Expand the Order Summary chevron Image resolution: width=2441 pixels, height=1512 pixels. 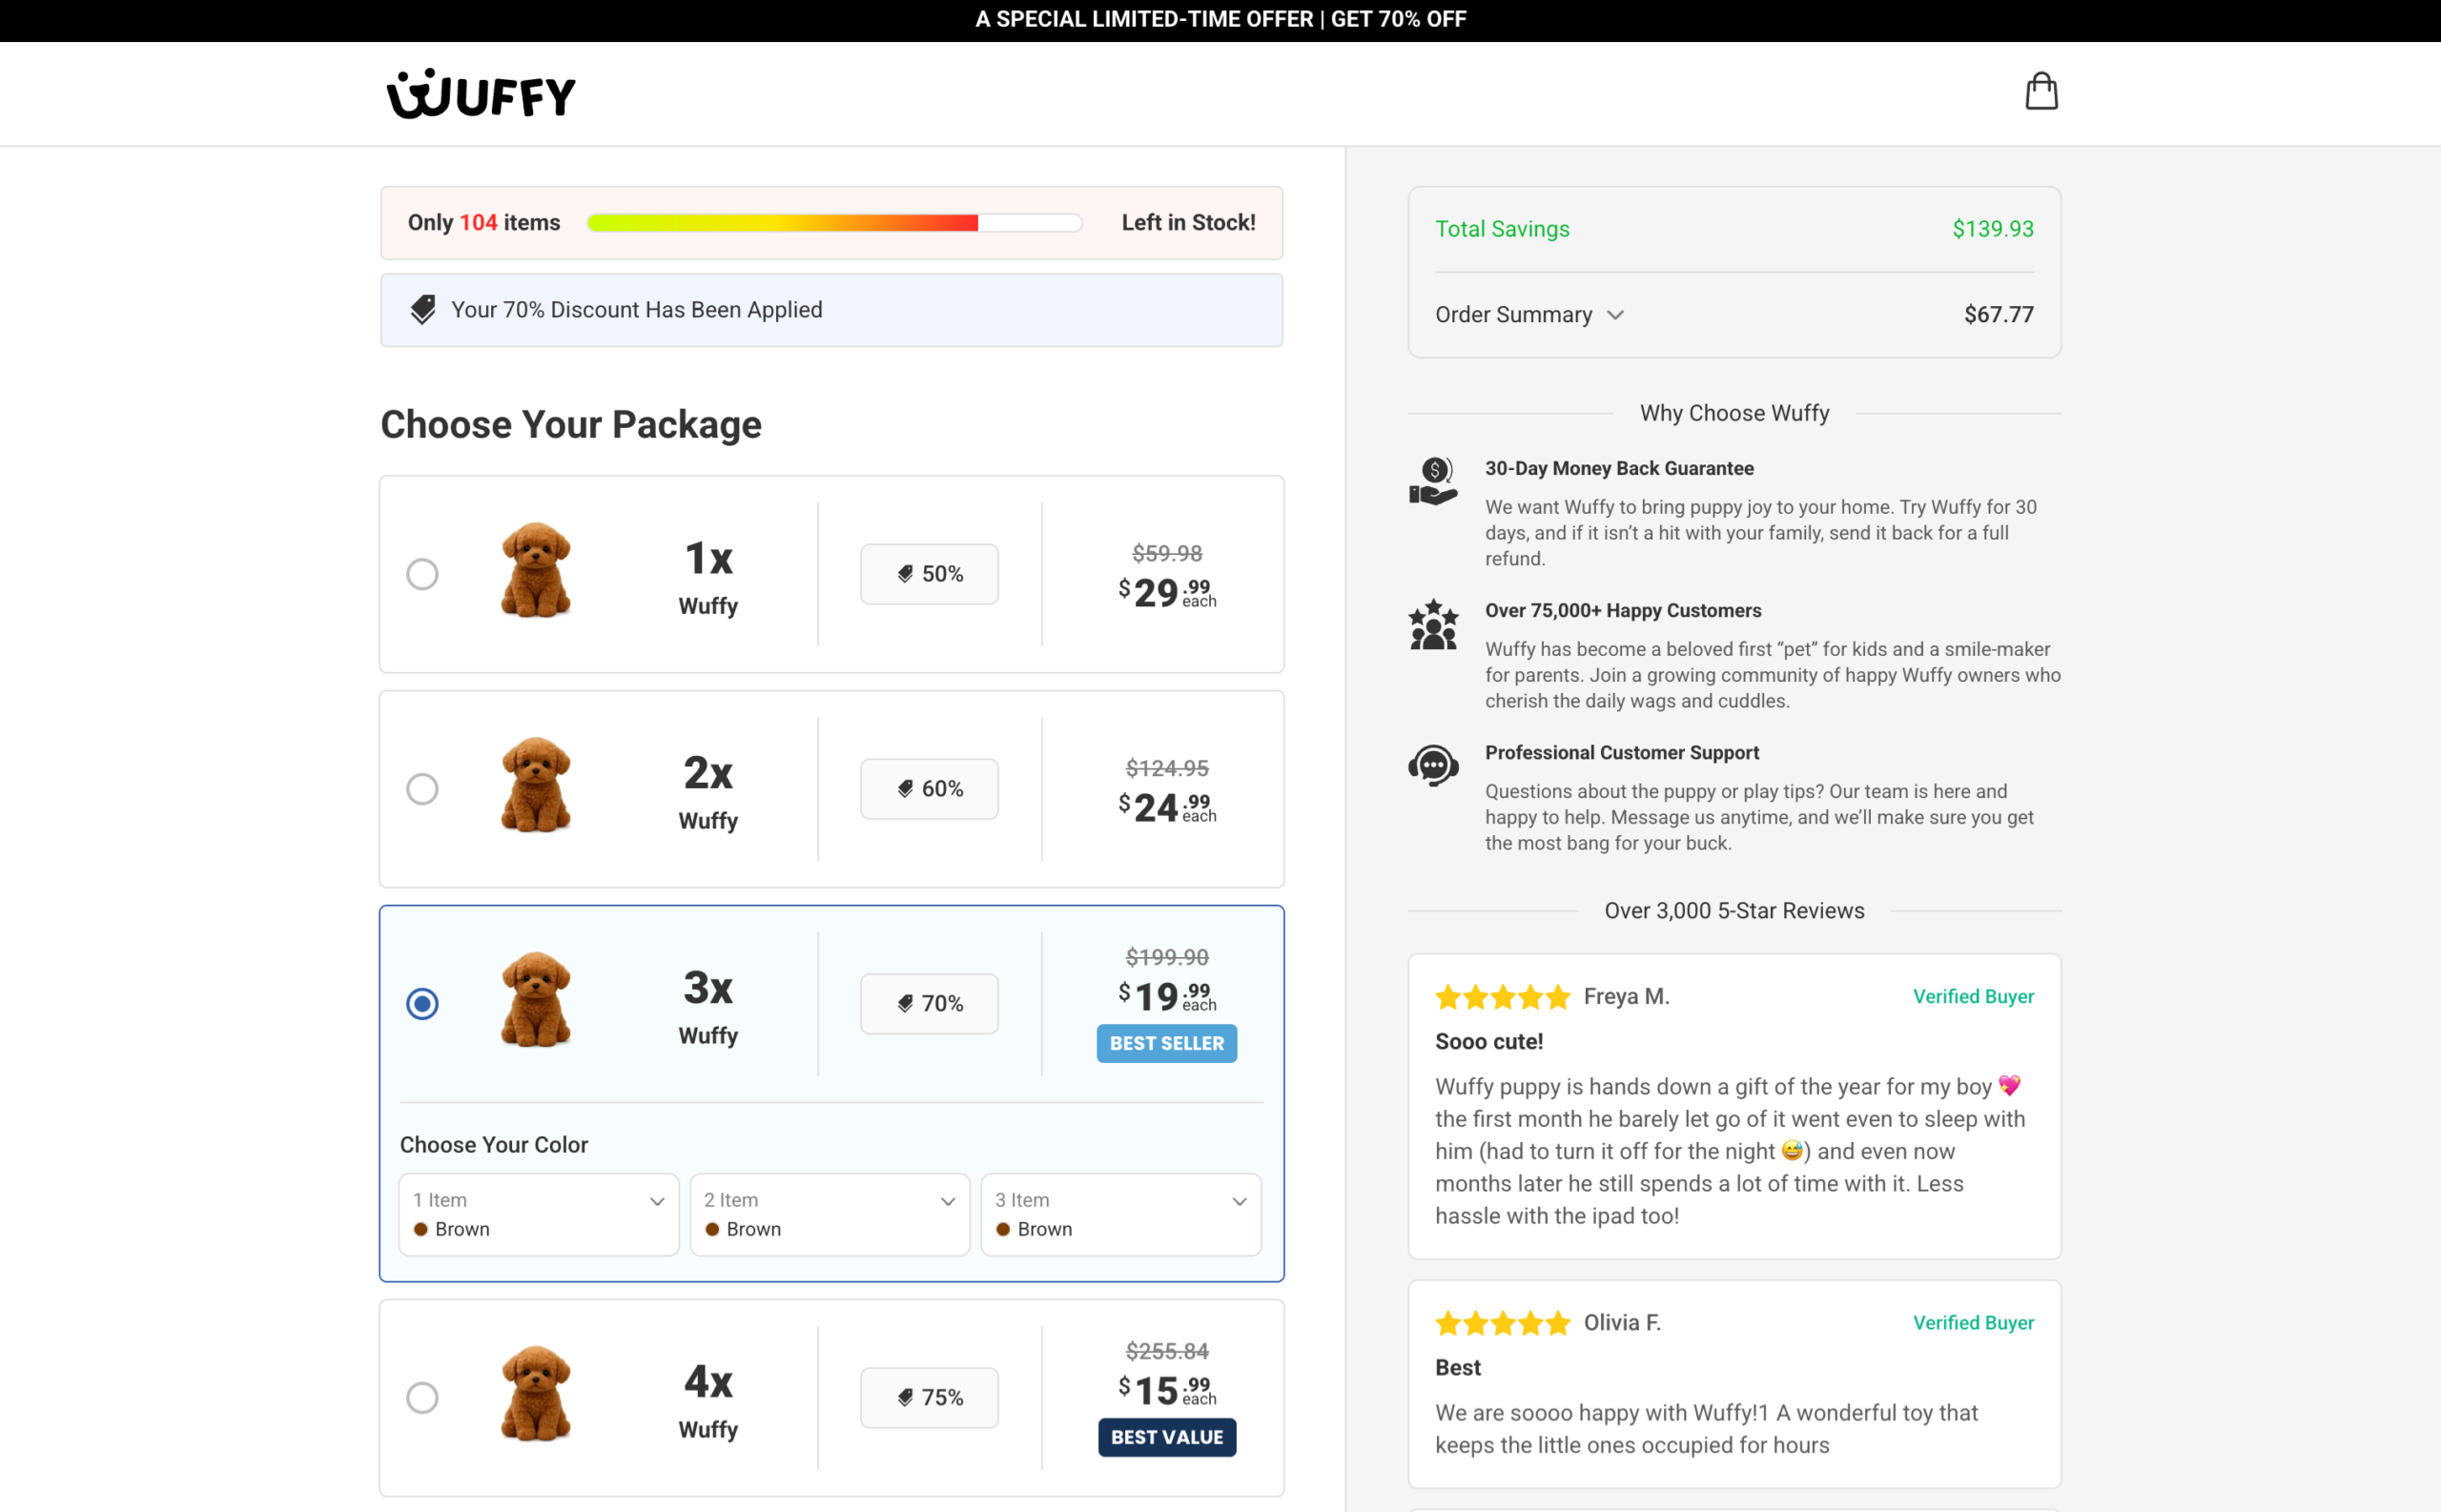[1615, 315]
